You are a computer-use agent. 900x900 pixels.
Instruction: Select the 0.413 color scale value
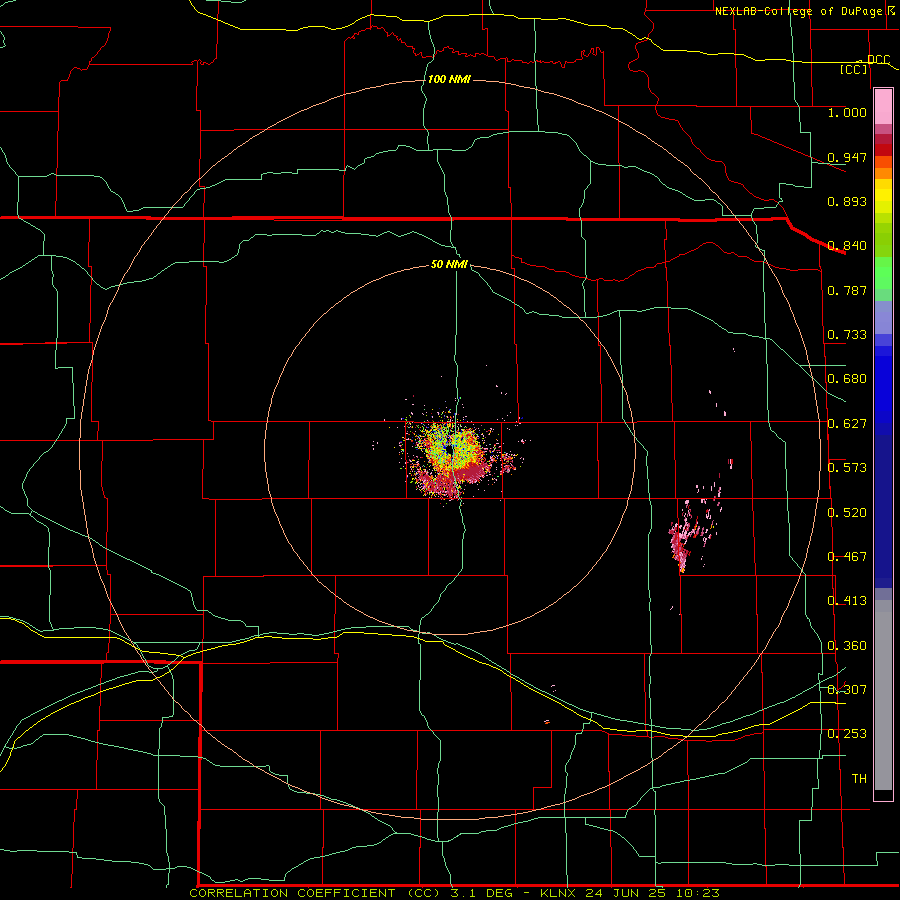[x=847, y=601]
